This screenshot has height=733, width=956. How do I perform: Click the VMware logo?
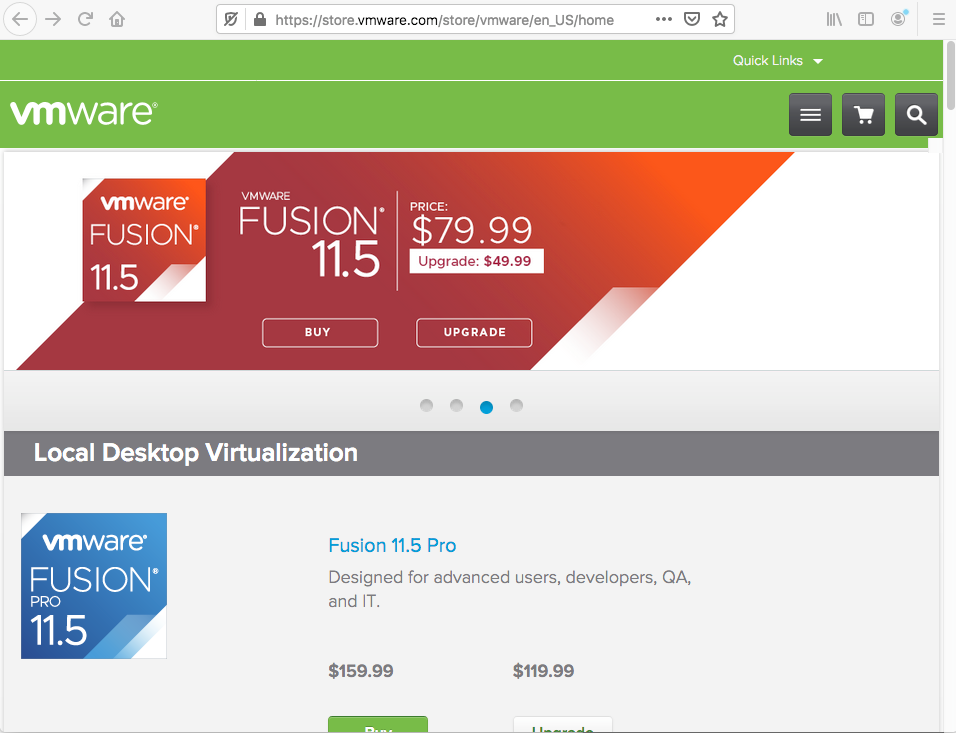[84, 112]
